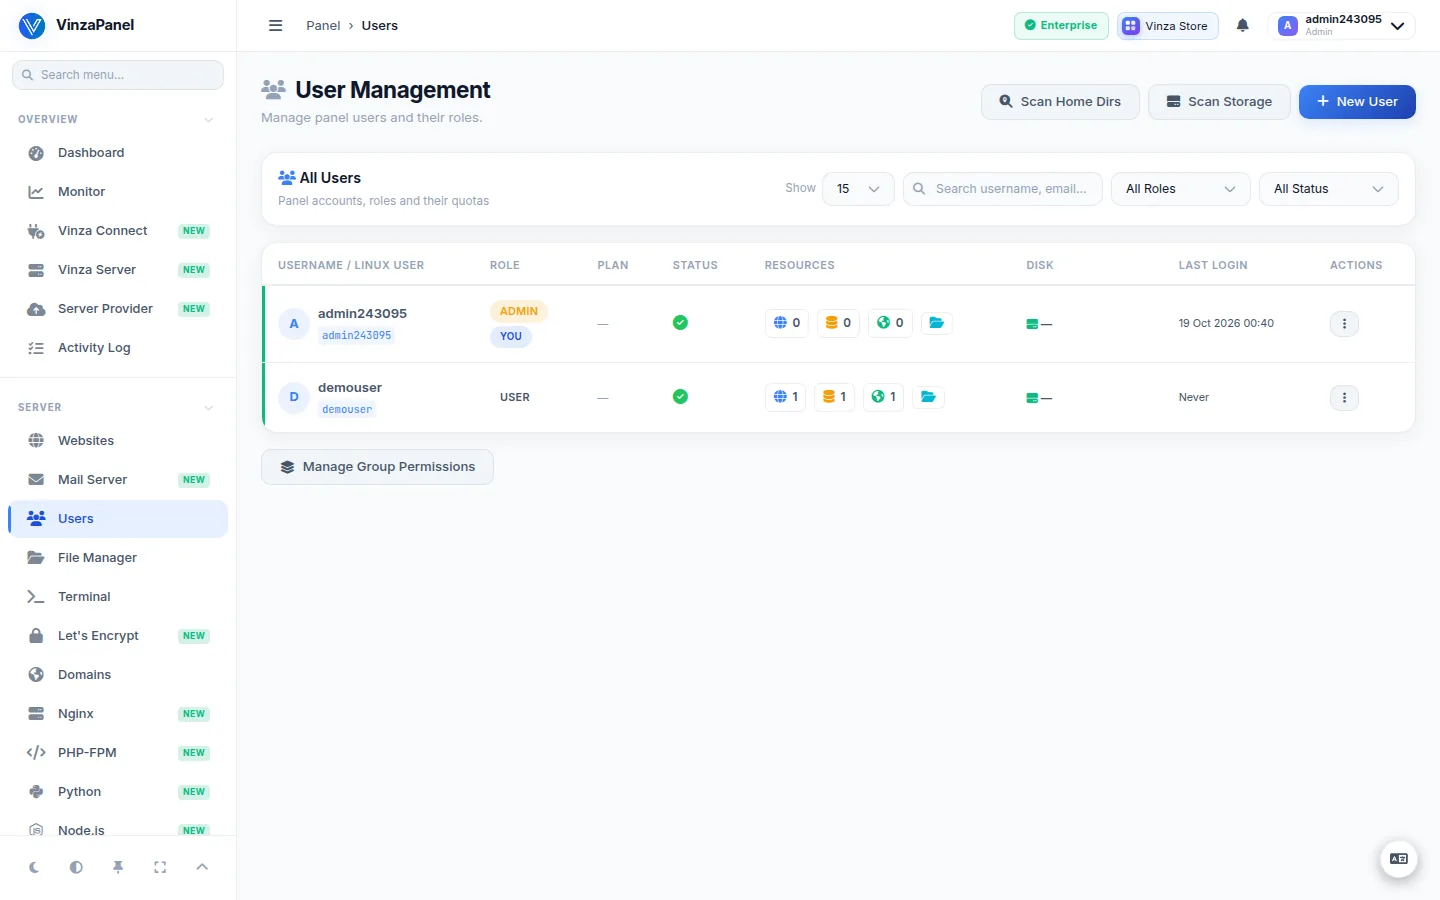Open actions menu for demouser
Screen dimensions: 1440x900
pos(1344,398)
